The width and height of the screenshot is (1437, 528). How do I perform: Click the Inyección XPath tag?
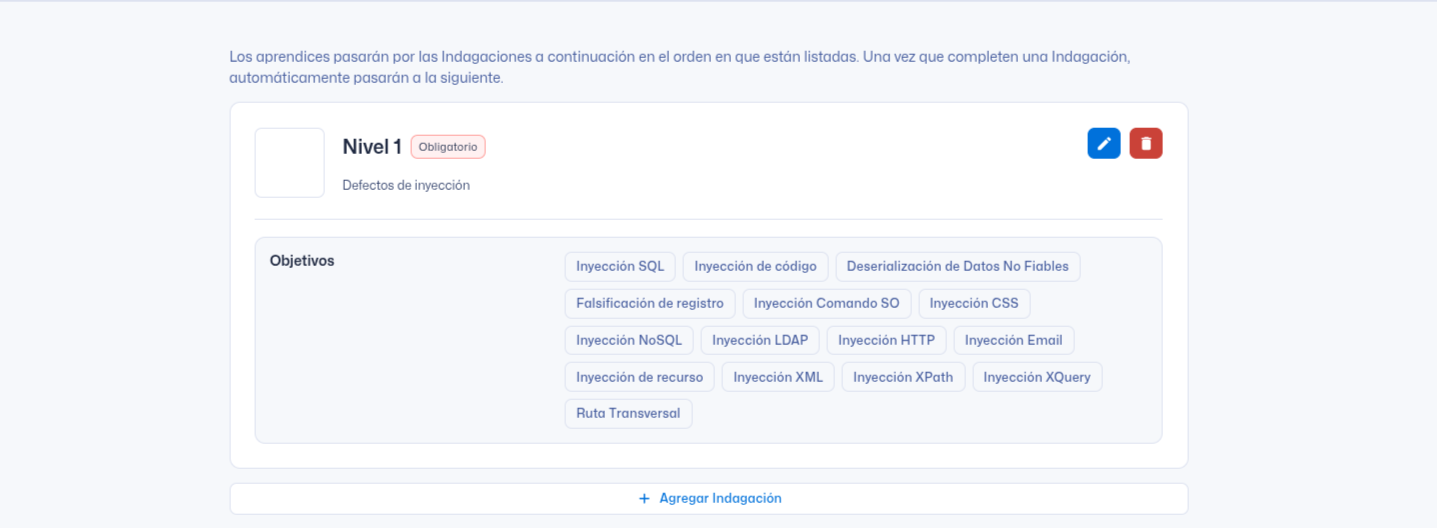pyautogui.click(x=903, y=378)
